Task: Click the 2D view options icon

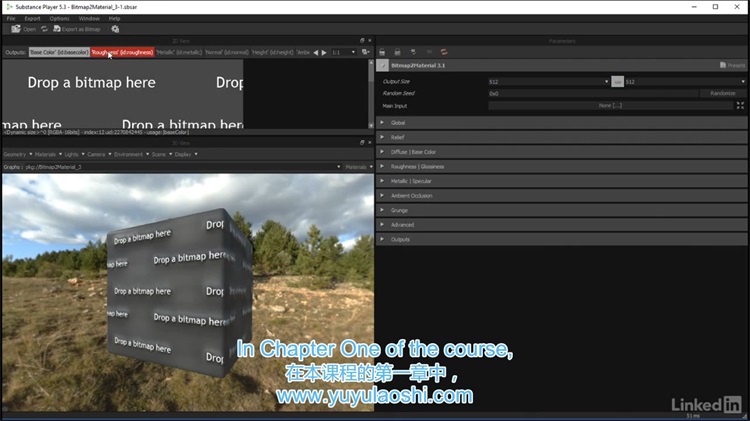Action: point(365,52)
